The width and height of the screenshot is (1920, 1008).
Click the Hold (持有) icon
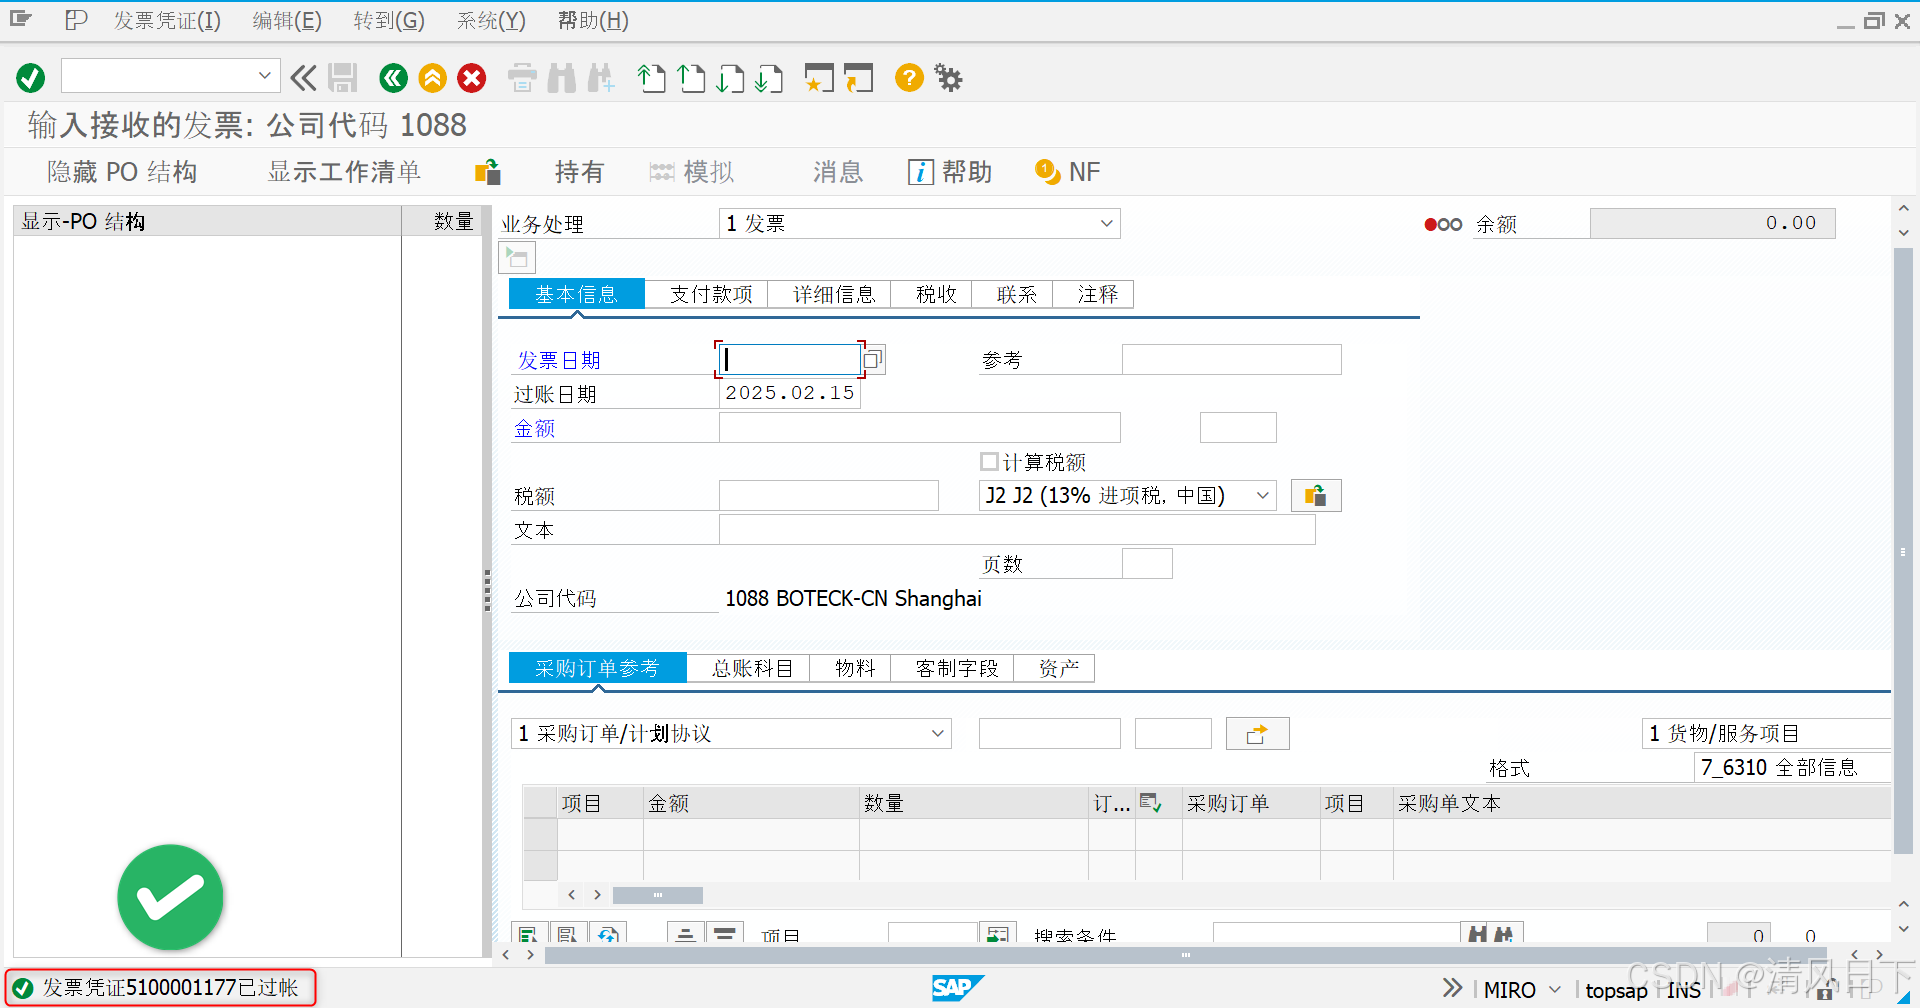(x=578, y=171)
